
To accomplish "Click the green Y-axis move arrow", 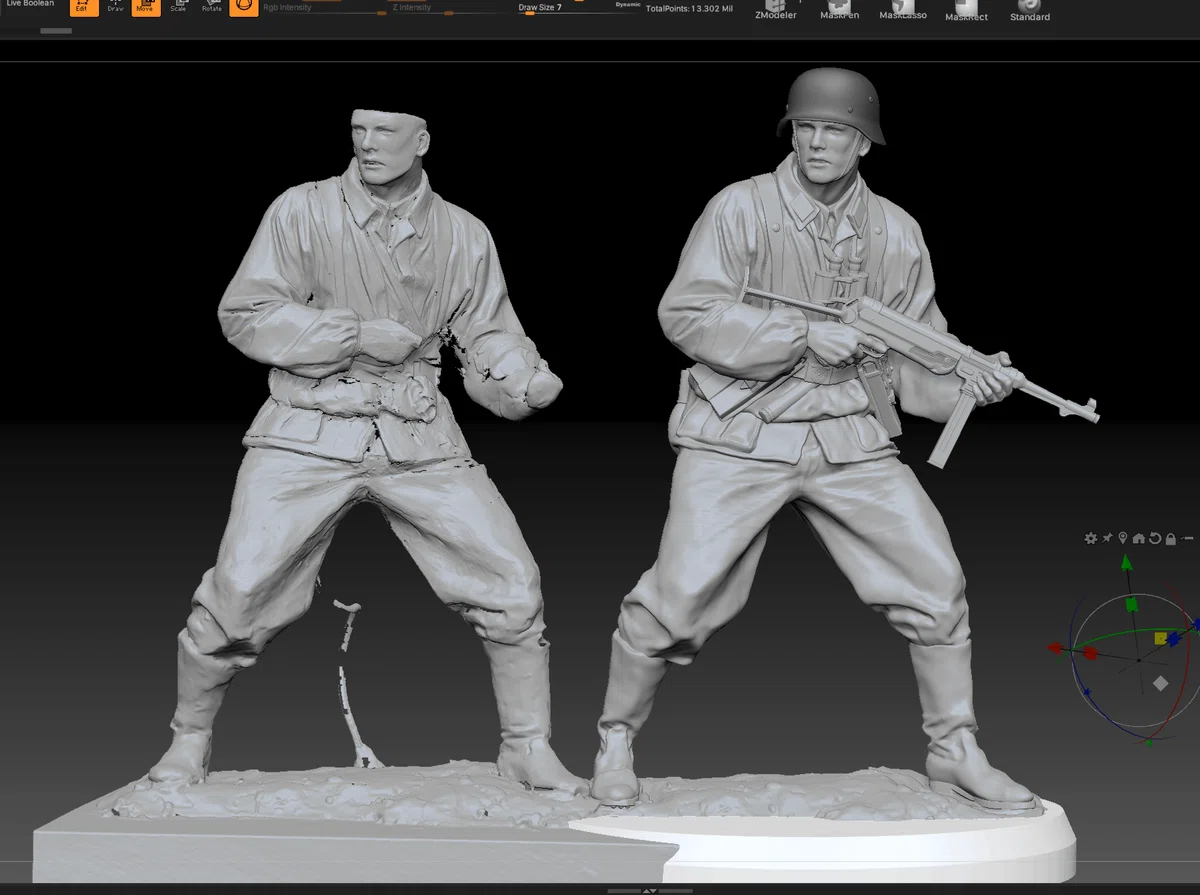I will pyautogui.click(x=1127, y=565).
